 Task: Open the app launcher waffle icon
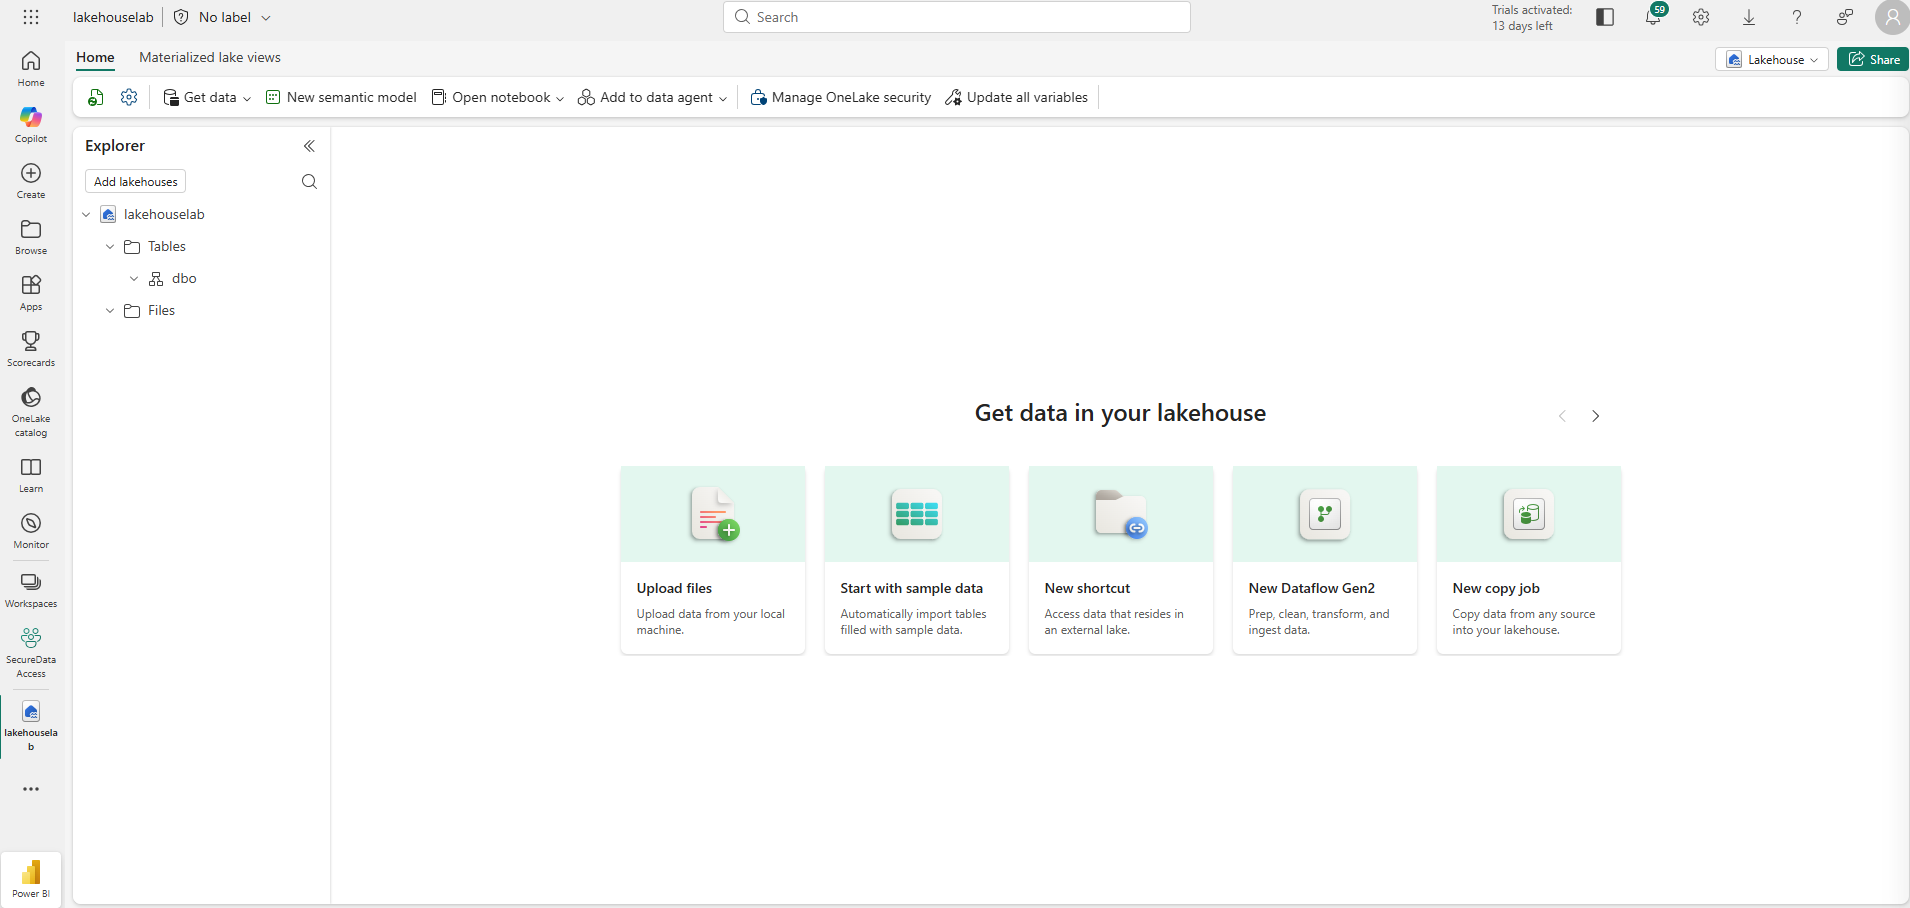point(31,17)
